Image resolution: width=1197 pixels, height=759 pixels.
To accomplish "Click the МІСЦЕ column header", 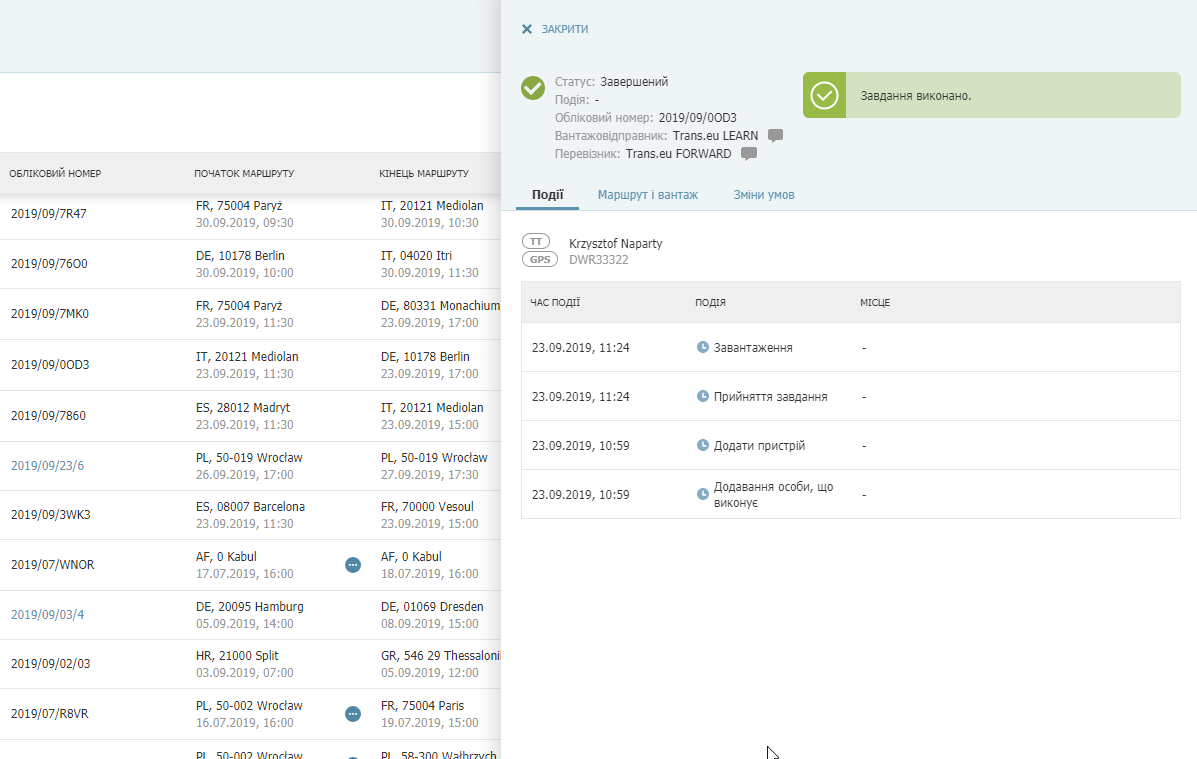I will coord(875,302).
